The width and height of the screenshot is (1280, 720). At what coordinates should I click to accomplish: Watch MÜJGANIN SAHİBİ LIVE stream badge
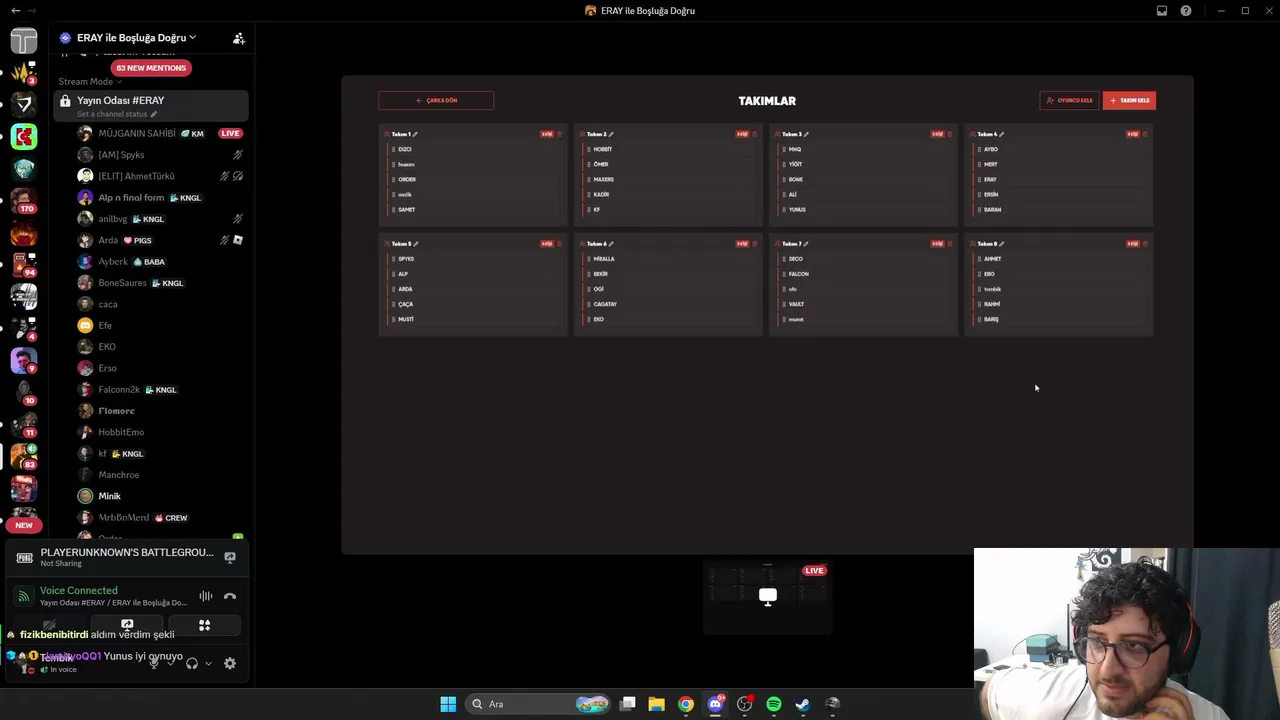pos(230,133)
